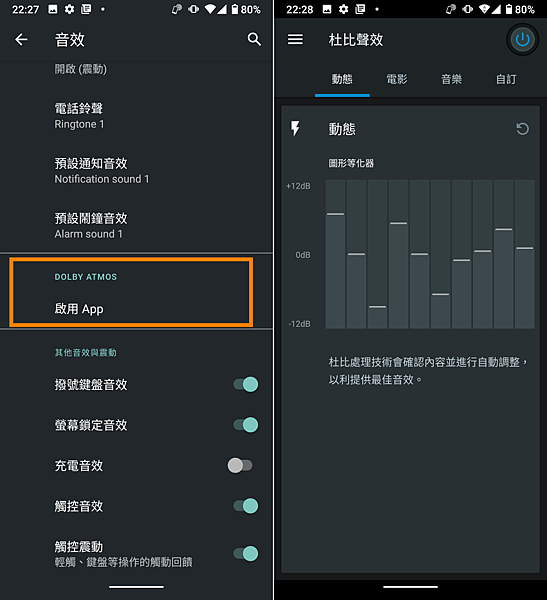The image size is (547, 600).
Task: Tap the 其他音效與震動 section header
Action: click(85, 352)
